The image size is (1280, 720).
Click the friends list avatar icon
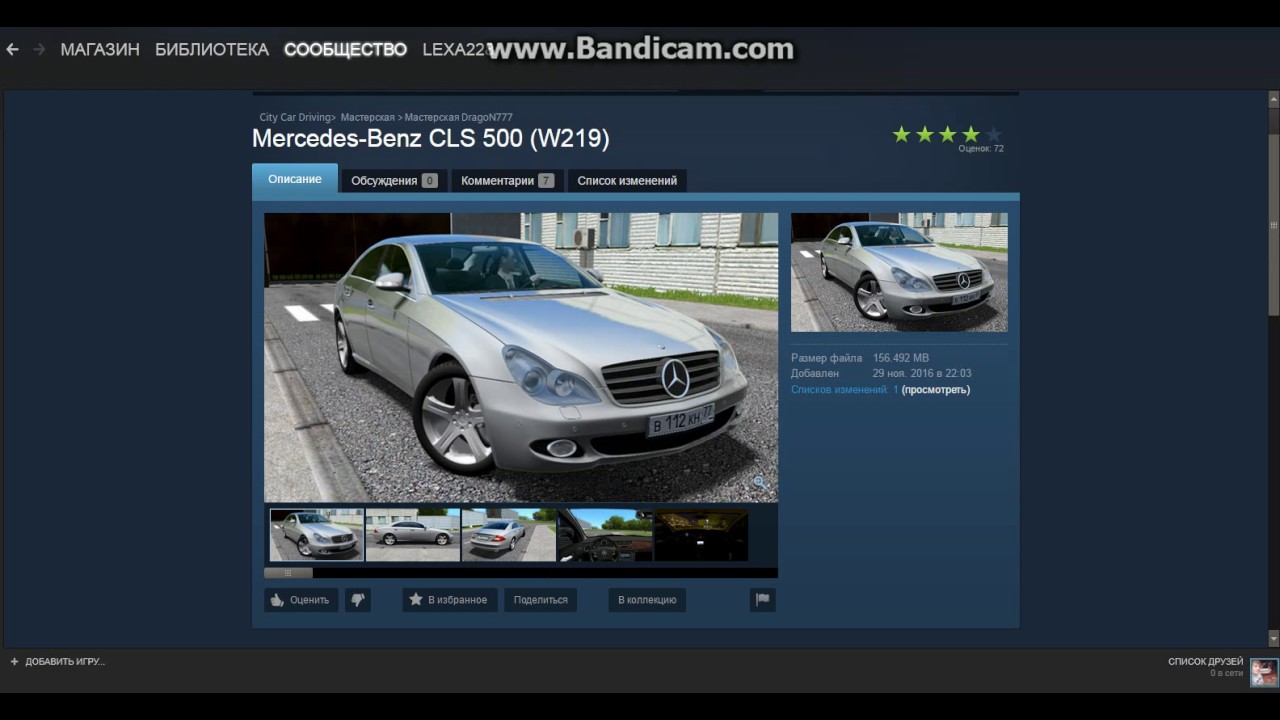[1264, 671]
